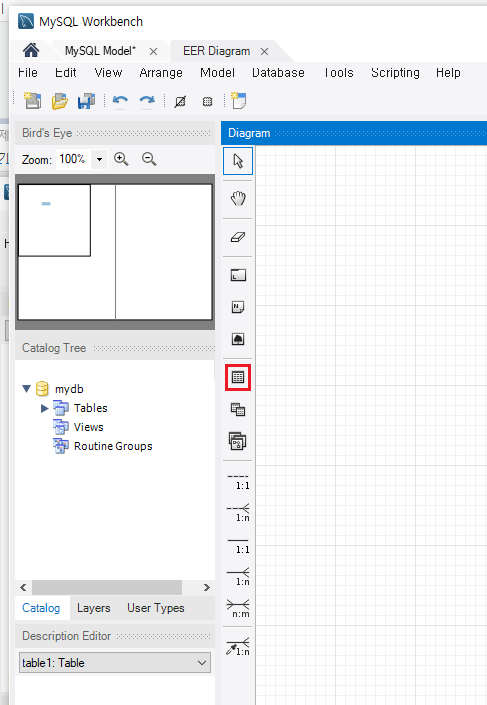Close the EER Diagram tab
The height and width of the screenshot is (705, 487).
click(264, 52)
